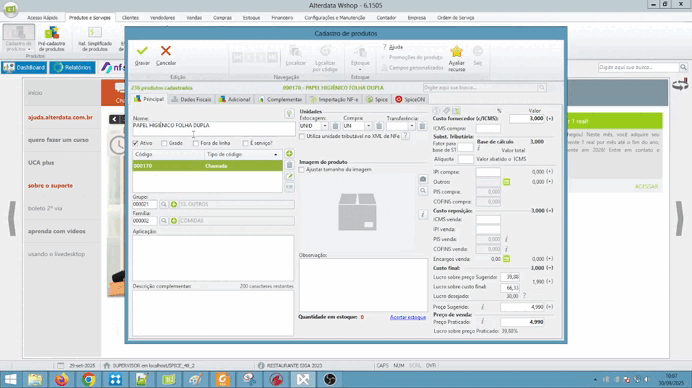This screenshot has width=692, height=388.
Task: Check the Grade checkbox
Action: (x=164, y=143)
